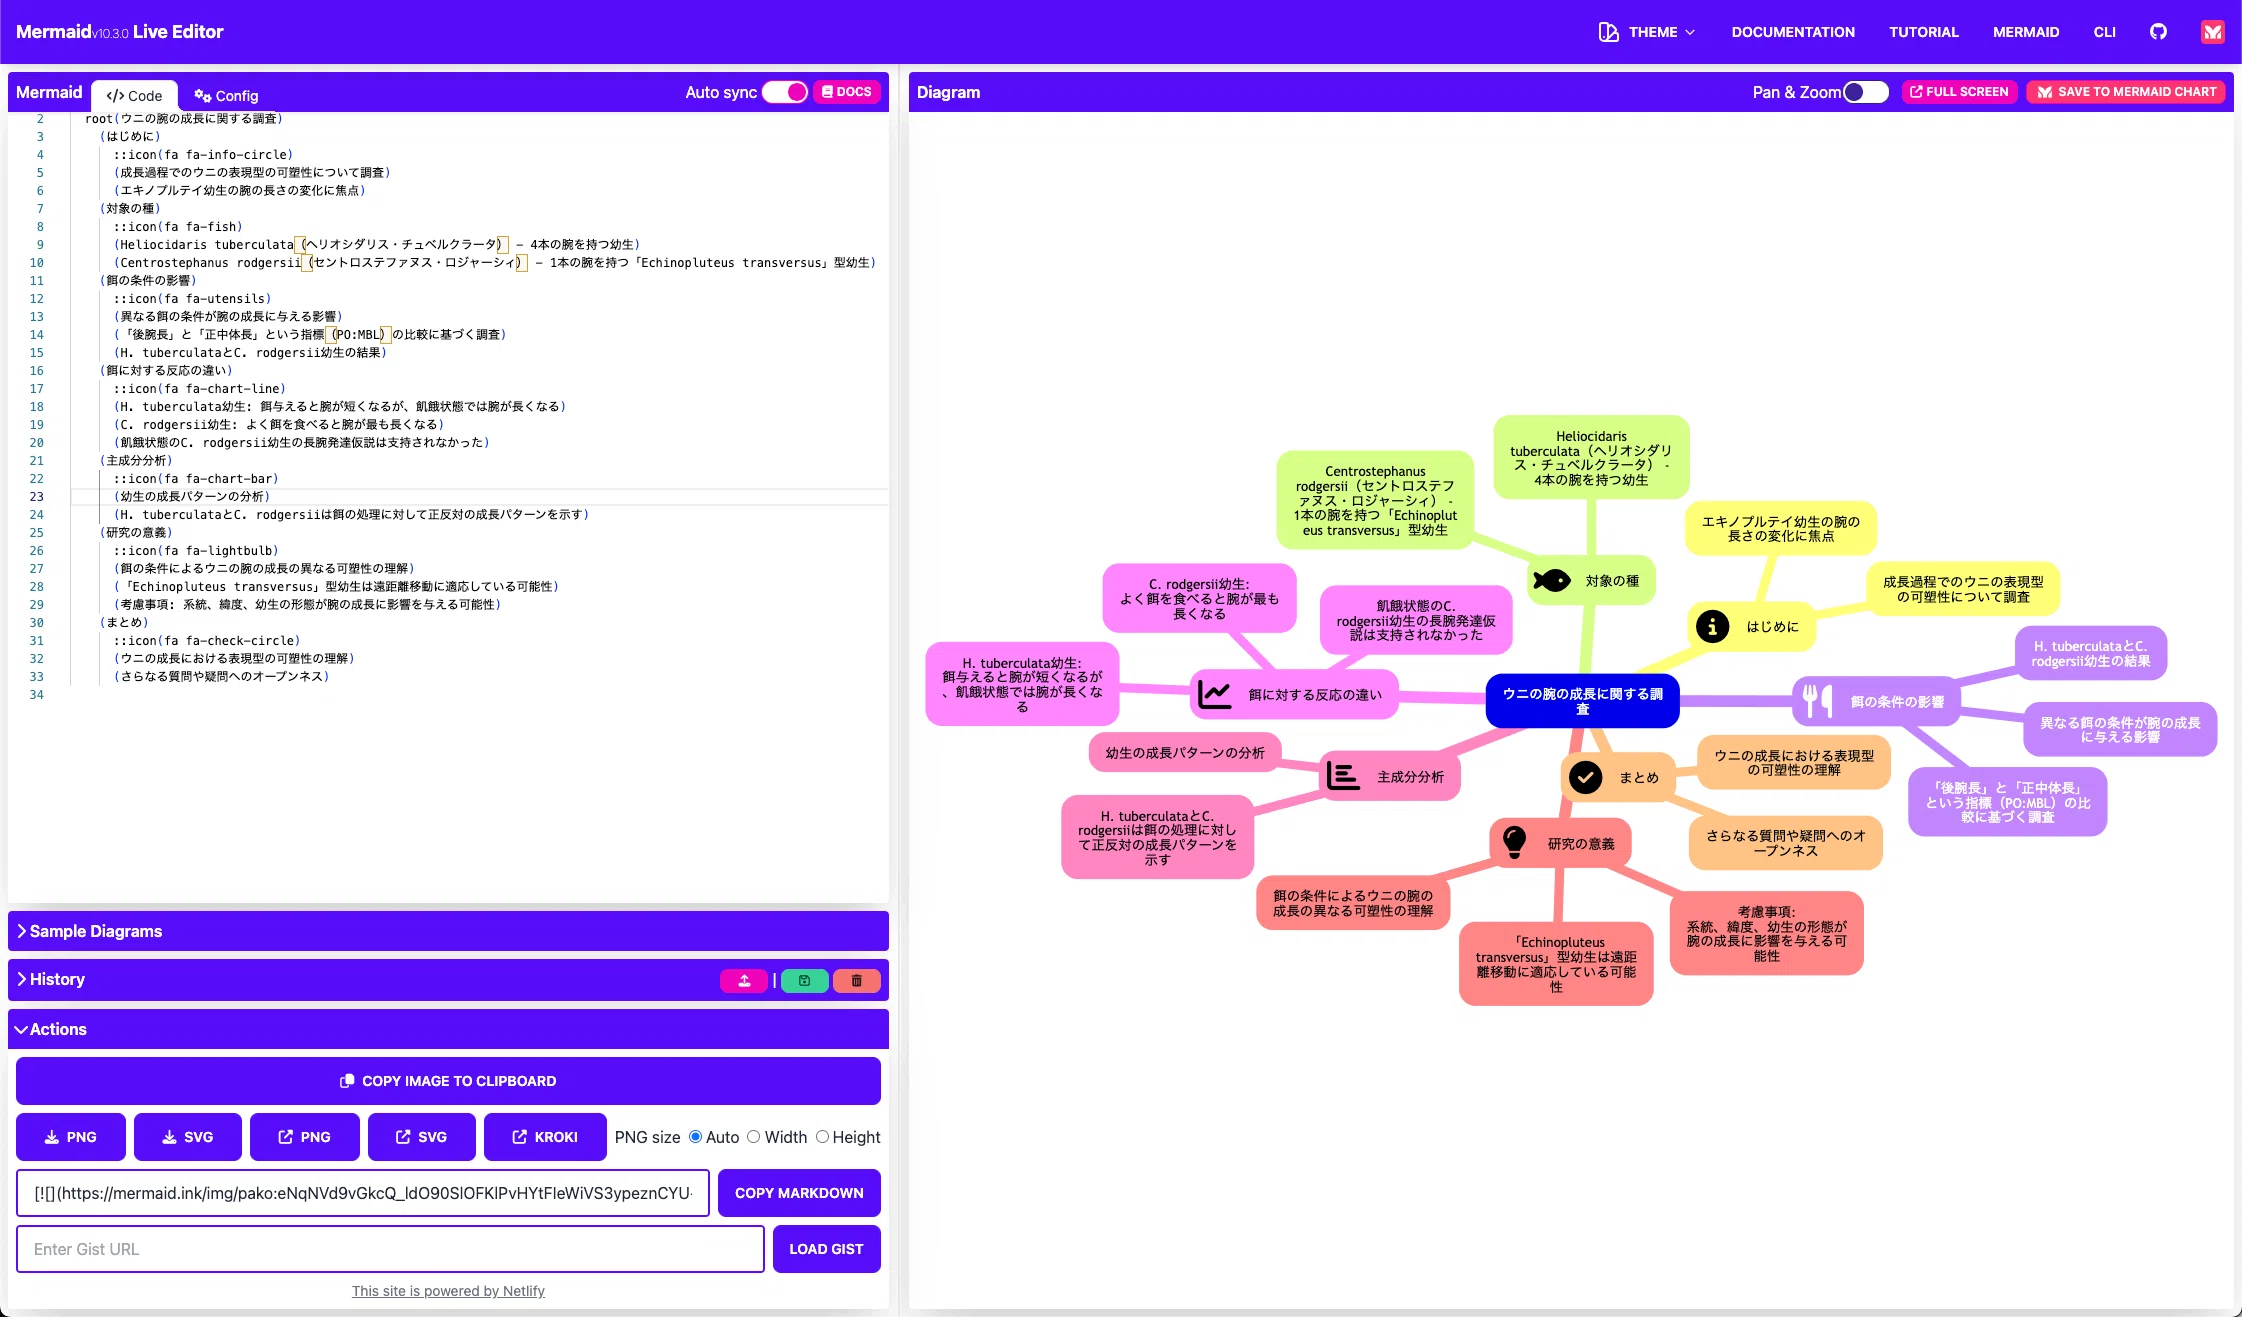Open the diagram in Kroki
Image resolution: width=2242 pixels, height=1317 pixels.
tap(545, 1137)
